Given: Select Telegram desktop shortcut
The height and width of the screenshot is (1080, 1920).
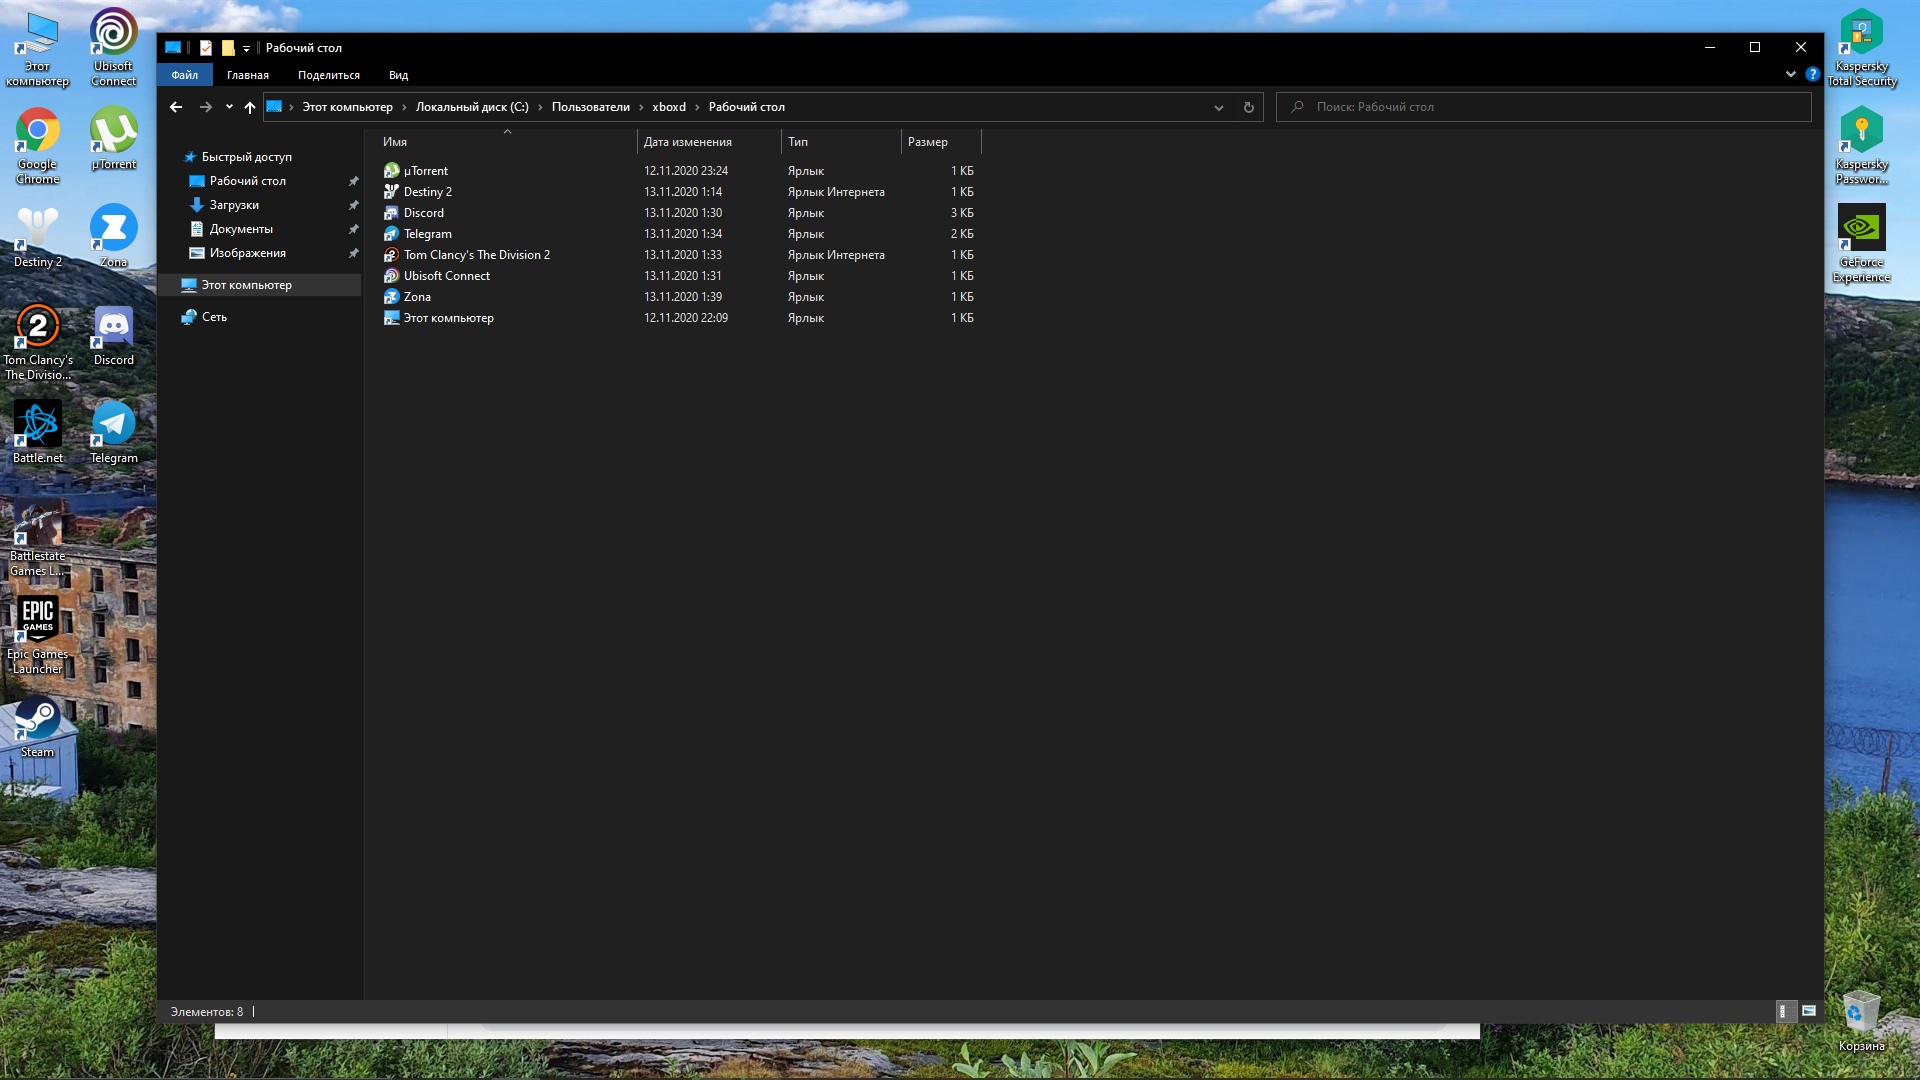Looking at the screenshot, I should pyautogui.click(x=113, y=432).
